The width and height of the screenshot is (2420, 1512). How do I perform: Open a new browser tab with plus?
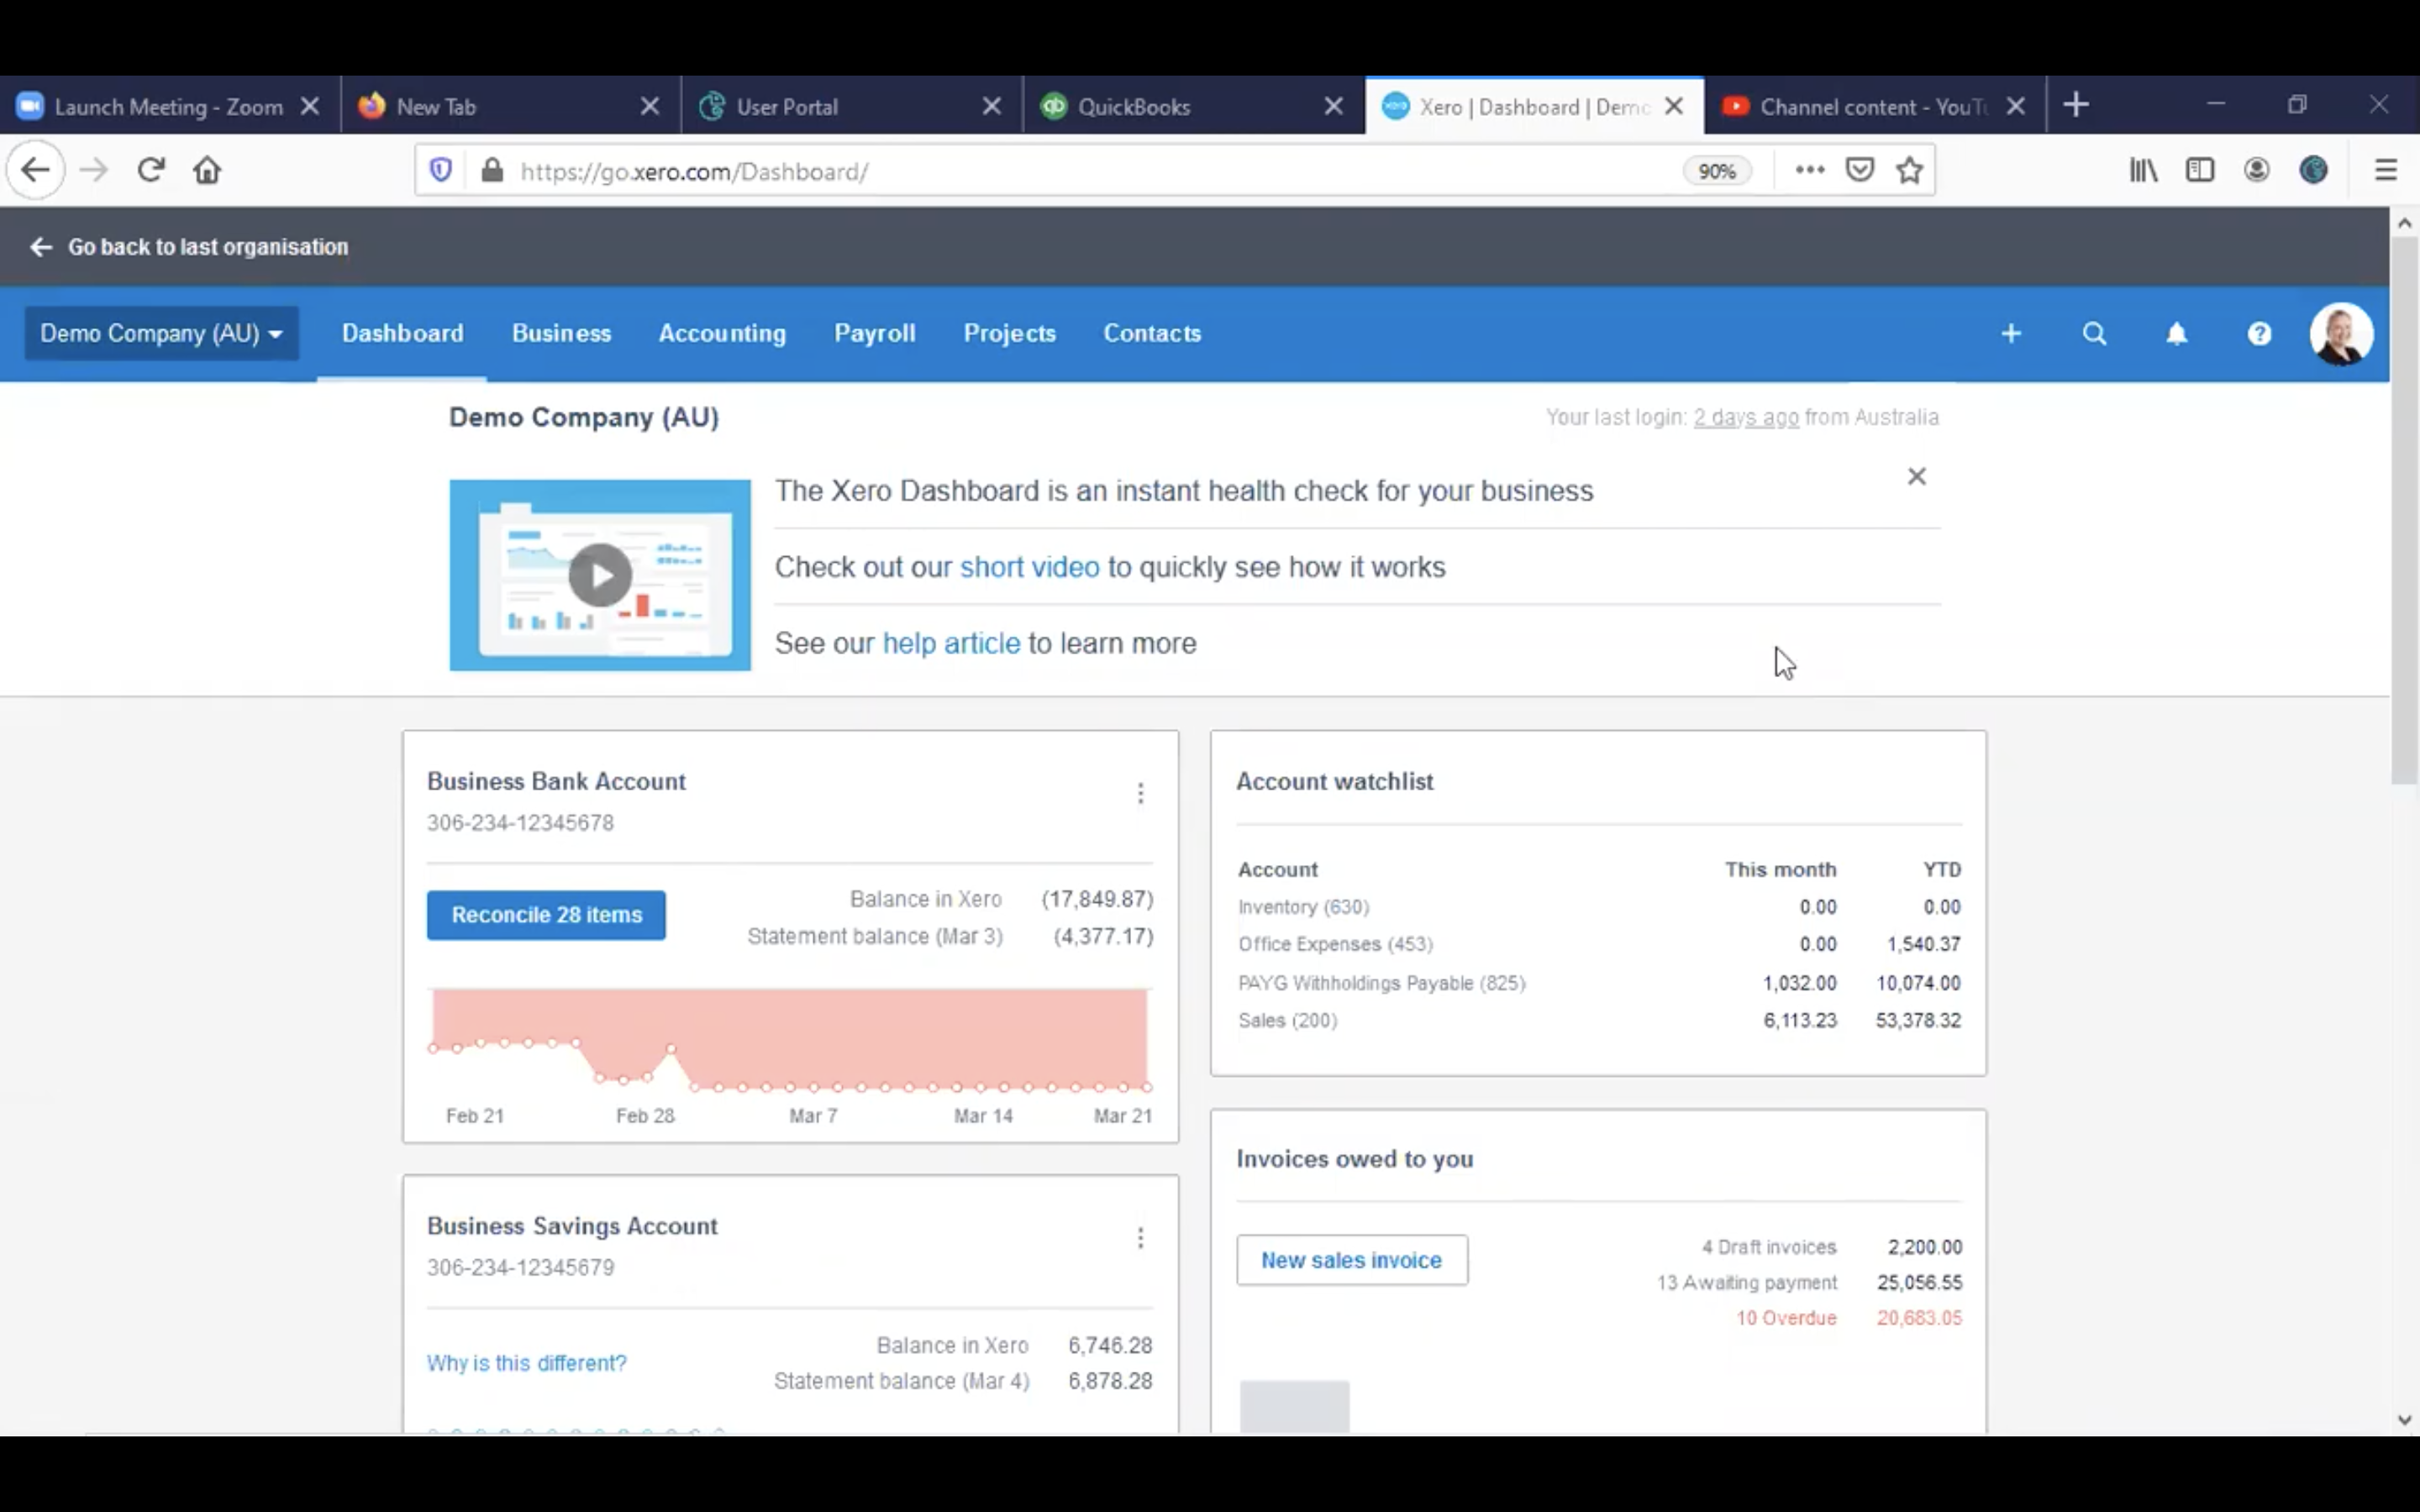(2076, 104)
